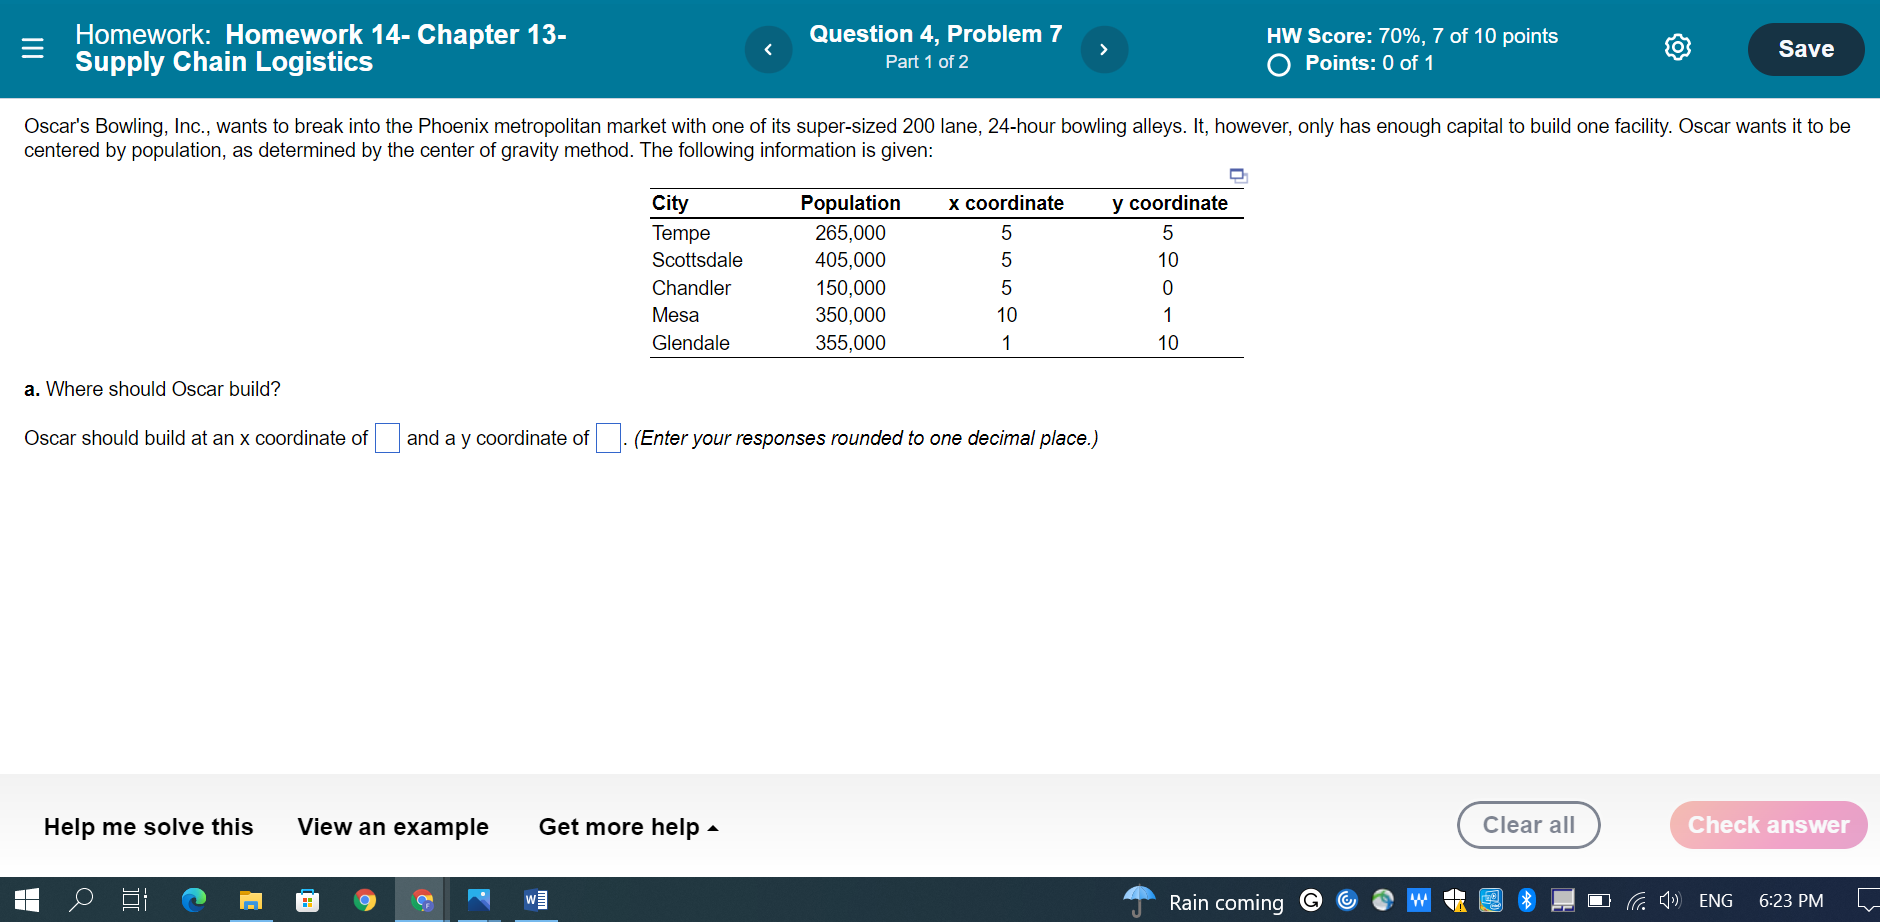The height and width of the screenshot is (922, 1880).
Task: Click the Points status circle
Action: click(1279, 65)
